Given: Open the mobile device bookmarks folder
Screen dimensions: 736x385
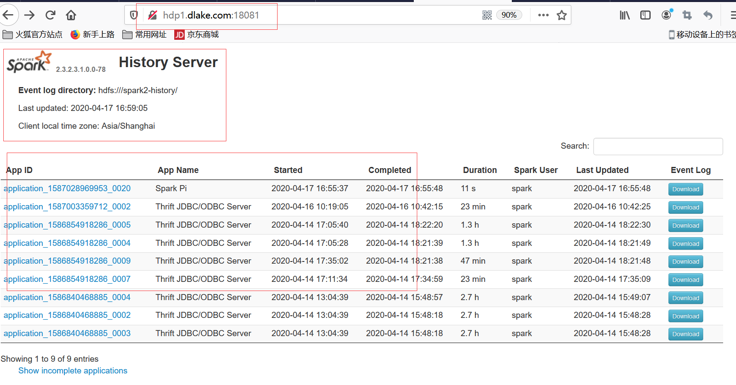Looking at the screenshot, I should 702,34.
